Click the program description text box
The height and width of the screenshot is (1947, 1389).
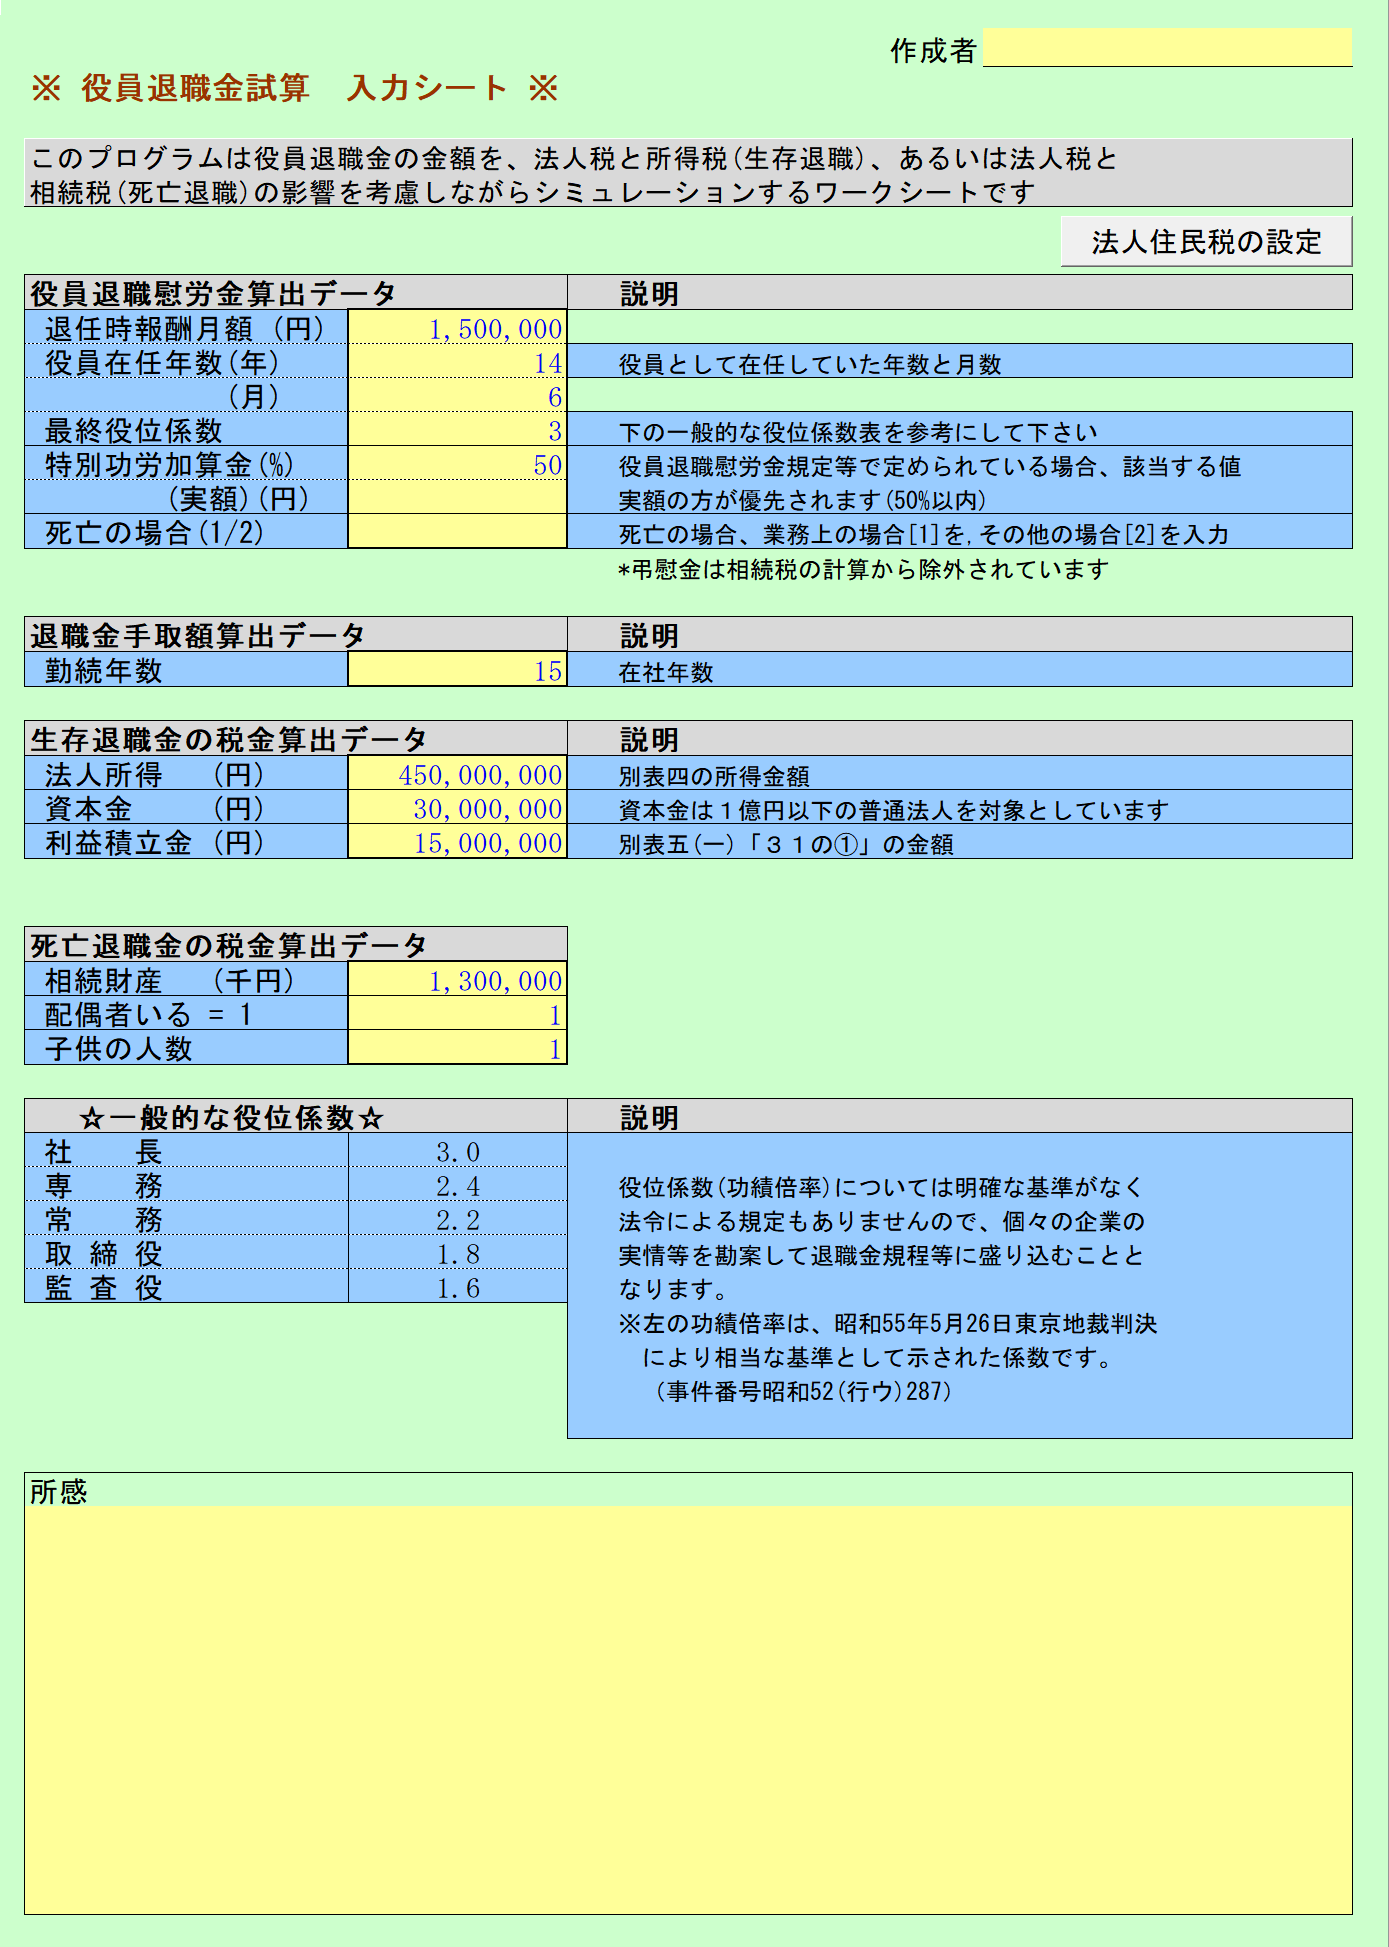(x=688, y=173)
